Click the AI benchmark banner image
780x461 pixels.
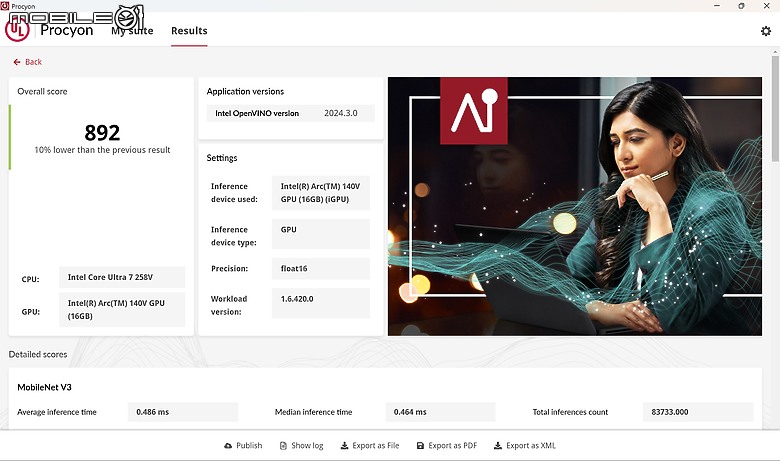(575, 206)
